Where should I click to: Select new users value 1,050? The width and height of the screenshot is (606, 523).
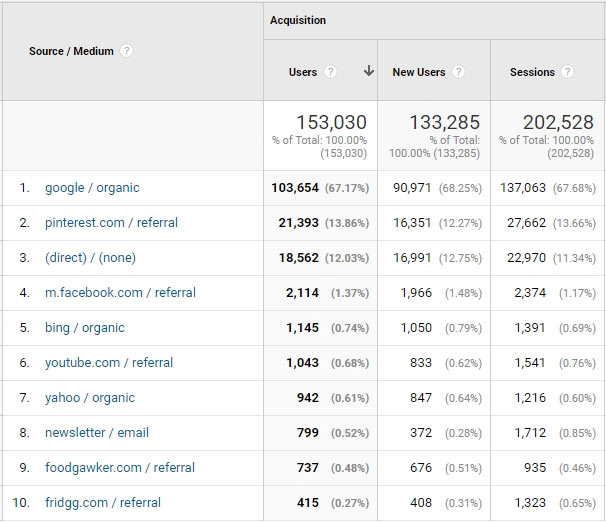[416, 328]
